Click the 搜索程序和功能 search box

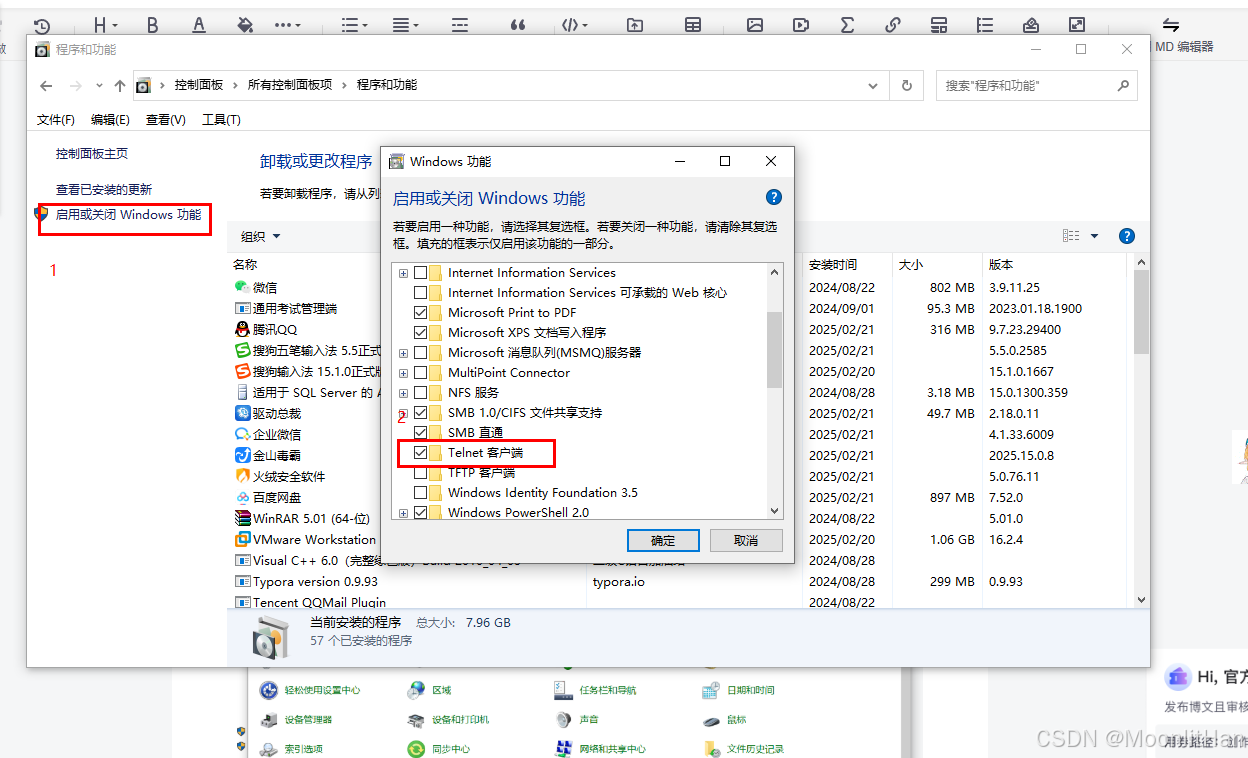(1030, 85)
